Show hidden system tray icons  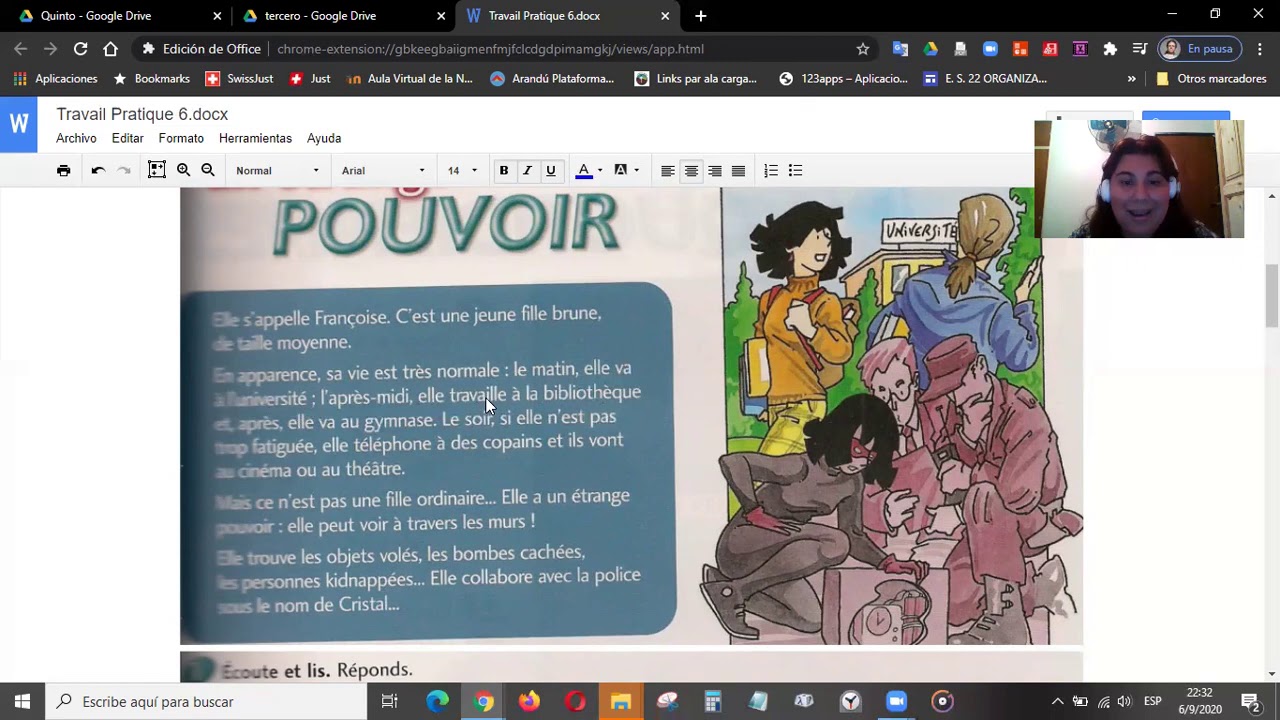pyautogui.click(x=1057, y=702)
